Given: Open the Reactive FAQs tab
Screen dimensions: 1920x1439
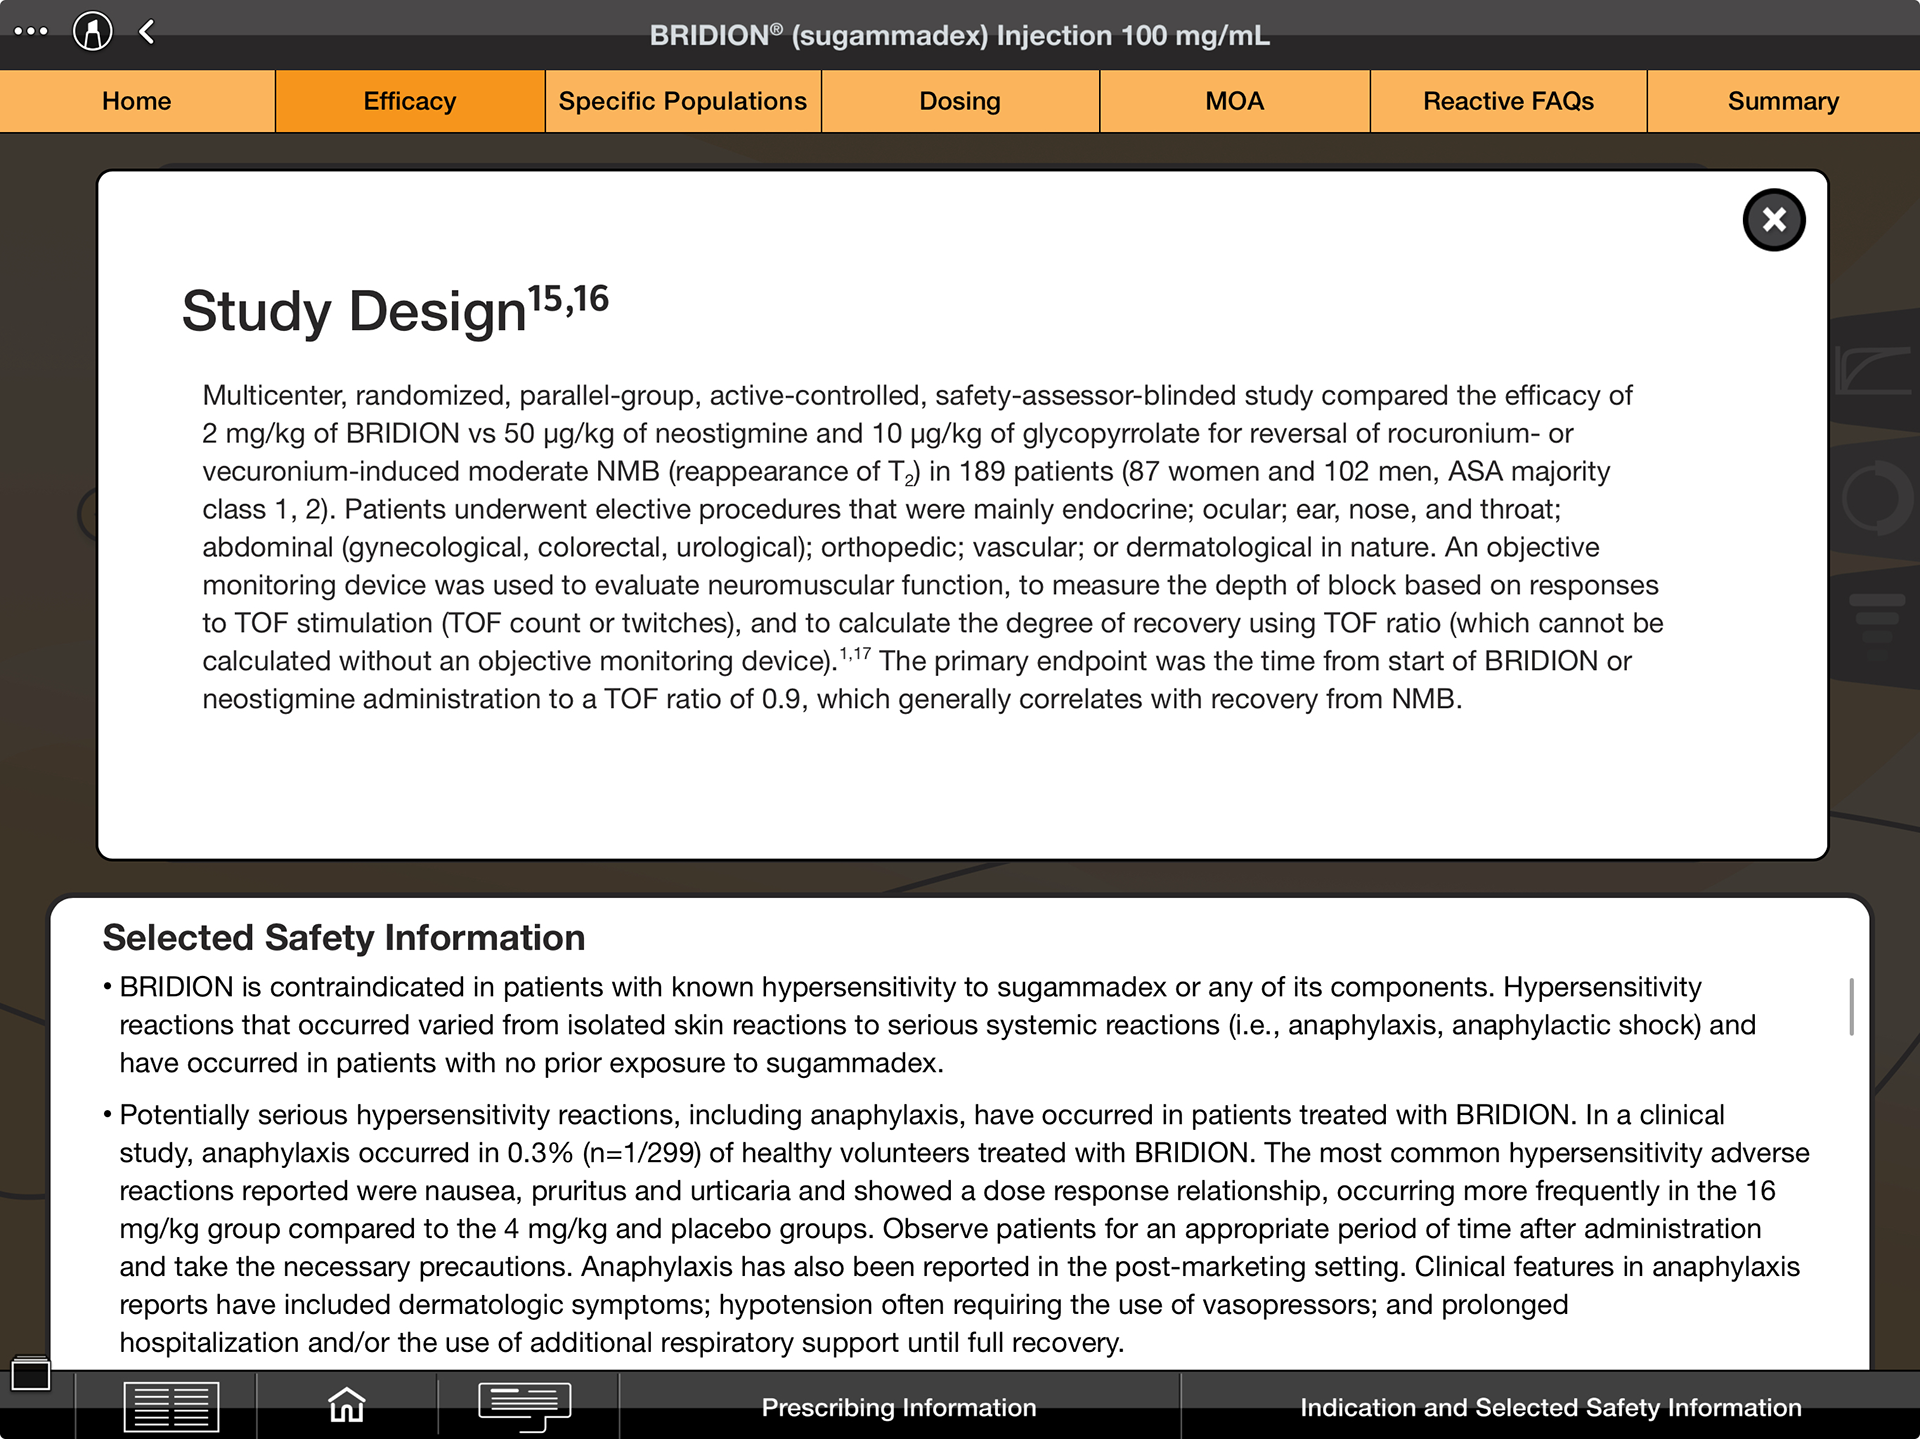Looking at the screenshot, I should [x=1508, y=101].
